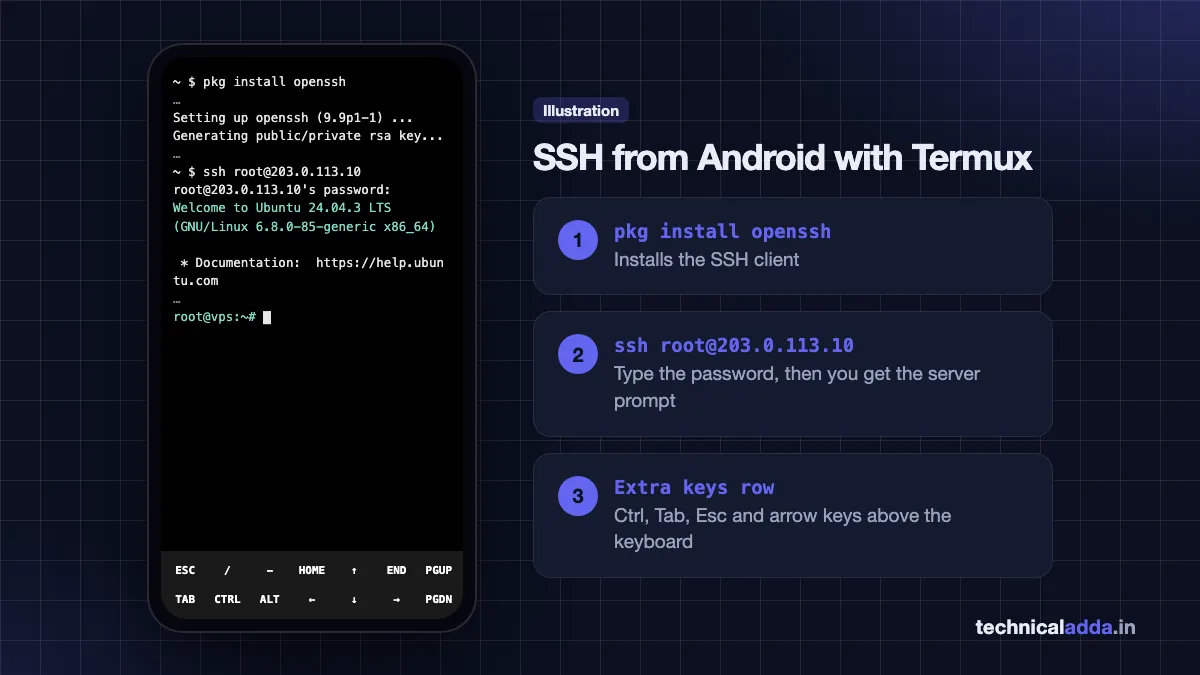Open the technicaladda.in site link
The width and height of the screenshot is (1200, 675).
click(1056, 628)
